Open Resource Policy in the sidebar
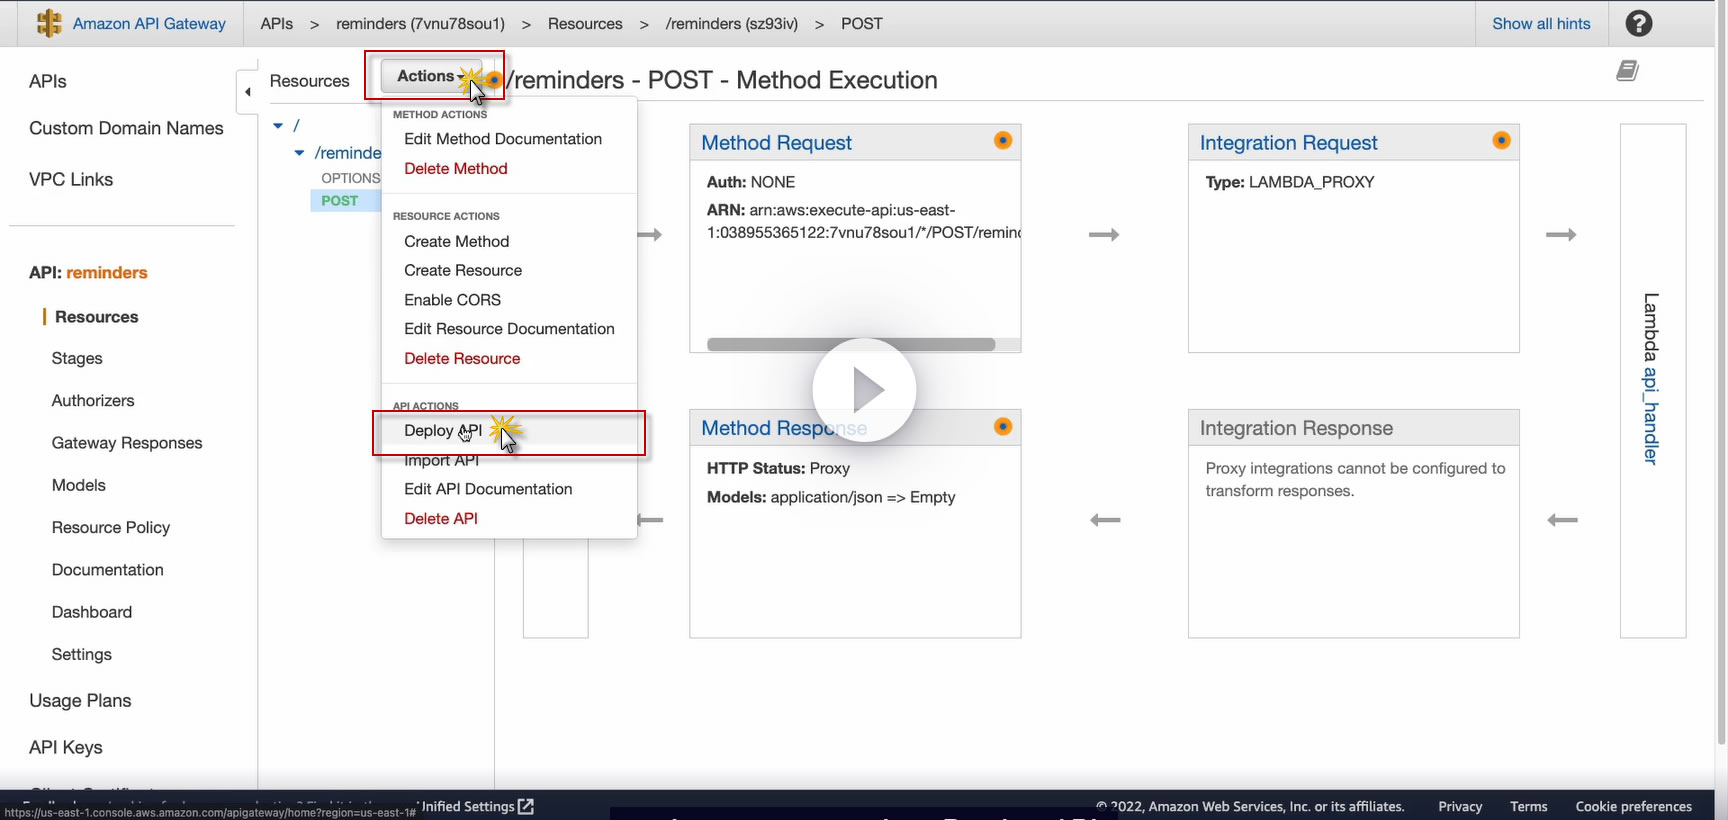This screenshot has width=1728, height=820. click(x=111, y=528)
